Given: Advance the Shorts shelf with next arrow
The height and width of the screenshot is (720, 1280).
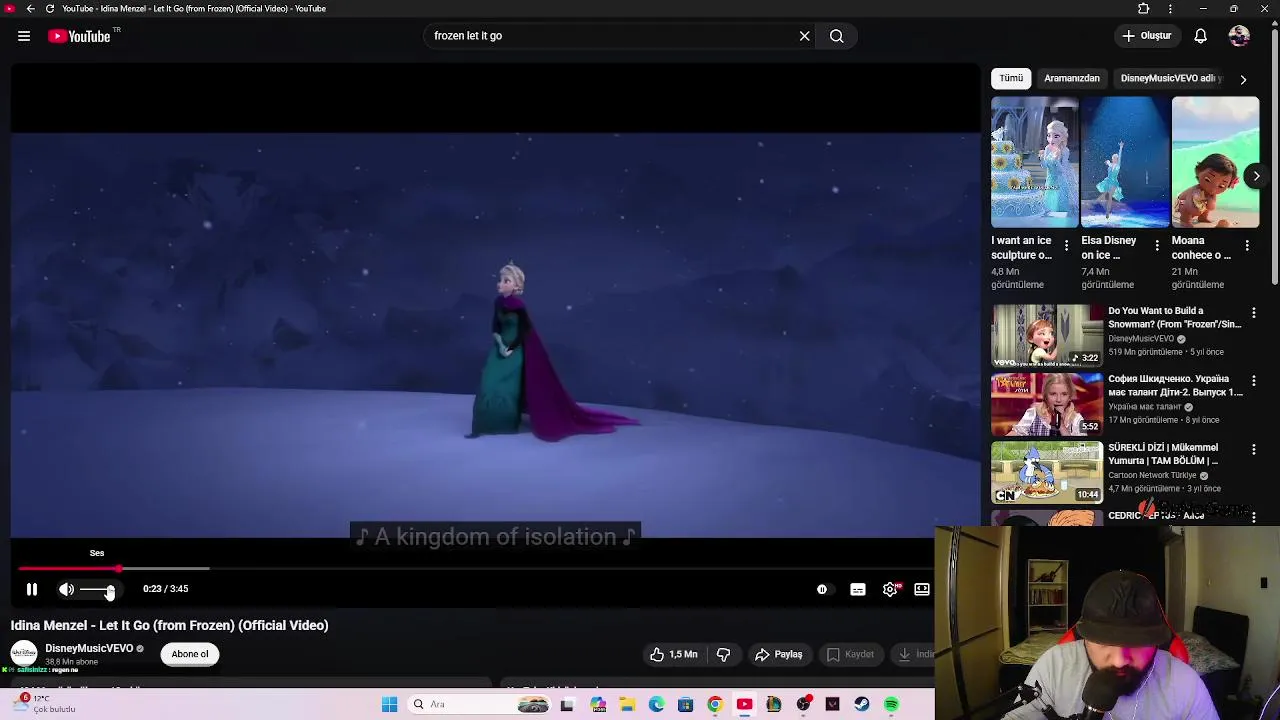Looking at the screenshot, I should click(1257, 176).
